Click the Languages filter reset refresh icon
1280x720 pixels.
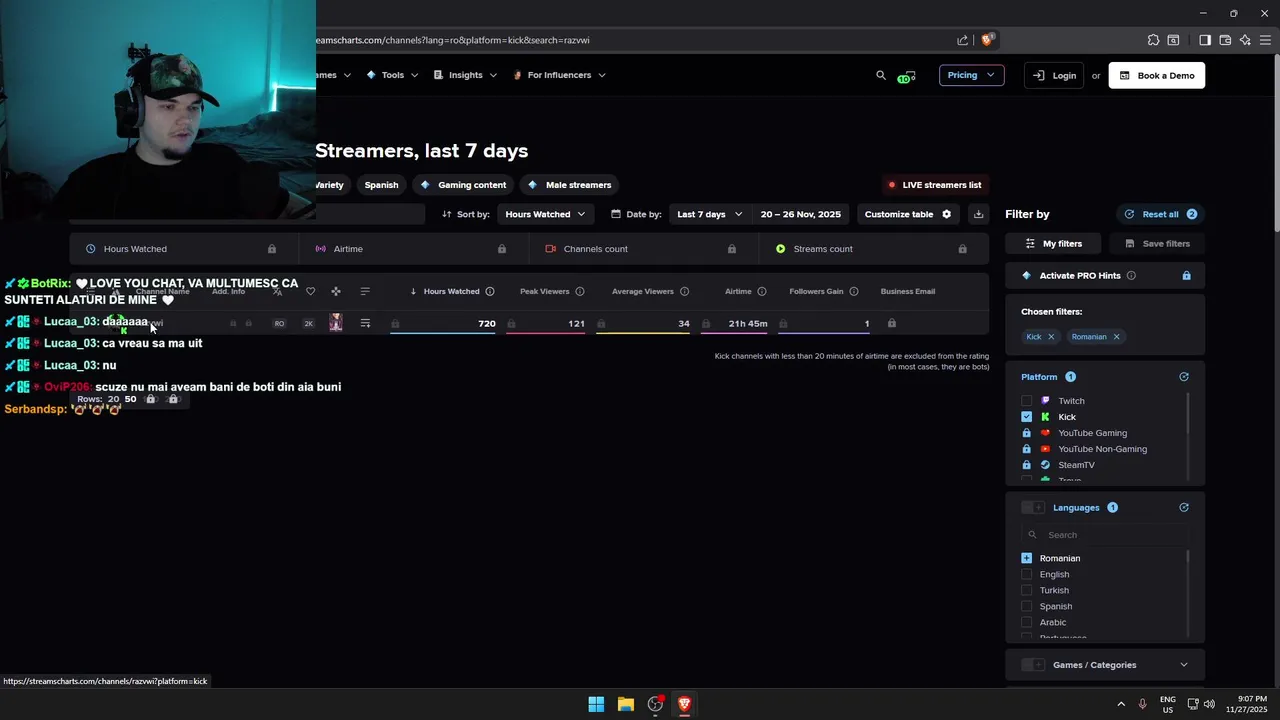pos(1184,507)
